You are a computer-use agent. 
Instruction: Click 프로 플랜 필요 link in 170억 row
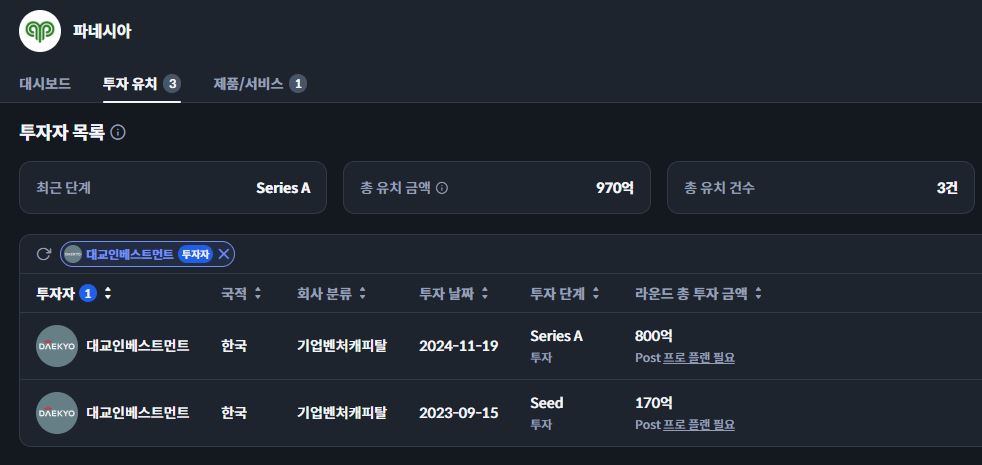(x=699, y=424)
